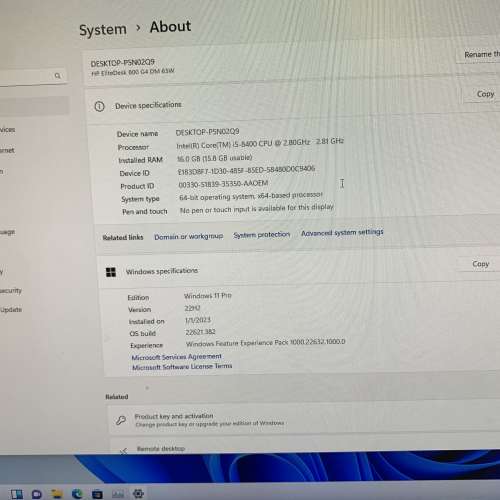Viewport: 500px width, 500px height.
Task: Click the device name value DESKTOP-P5N02Q9 in specs
Action: [207, 132]
